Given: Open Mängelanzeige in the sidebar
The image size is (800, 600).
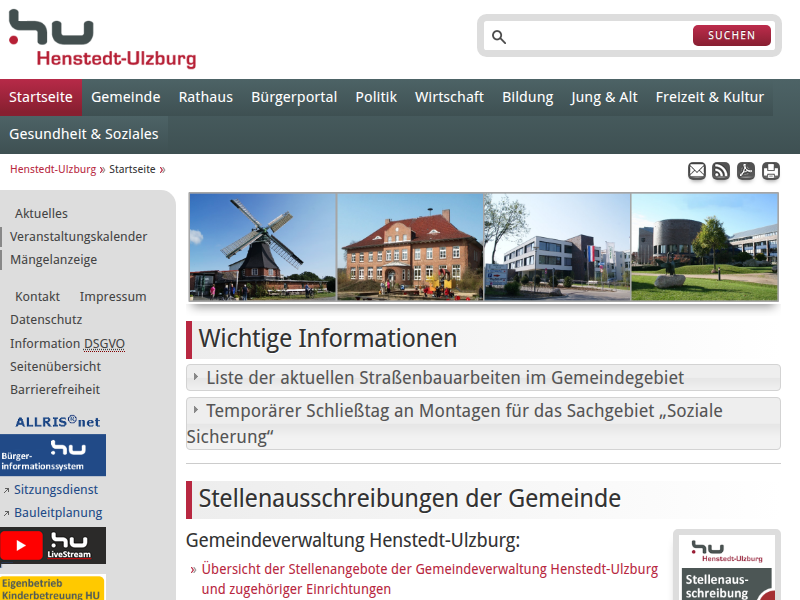Looking at the screenshot, I should pos(54,260).
